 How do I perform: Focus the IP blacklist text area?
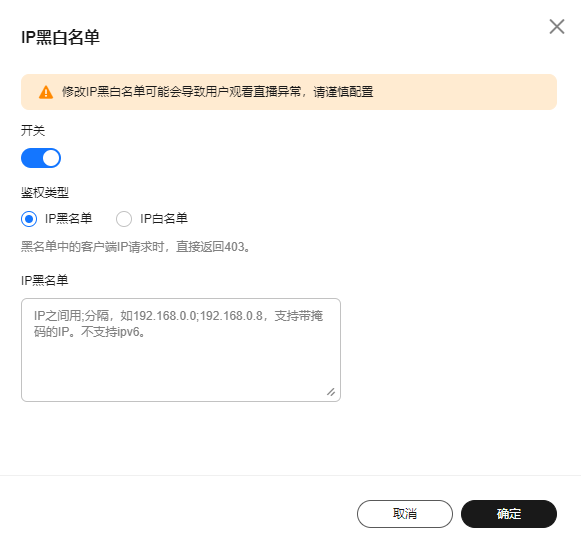tap(181, 350)
